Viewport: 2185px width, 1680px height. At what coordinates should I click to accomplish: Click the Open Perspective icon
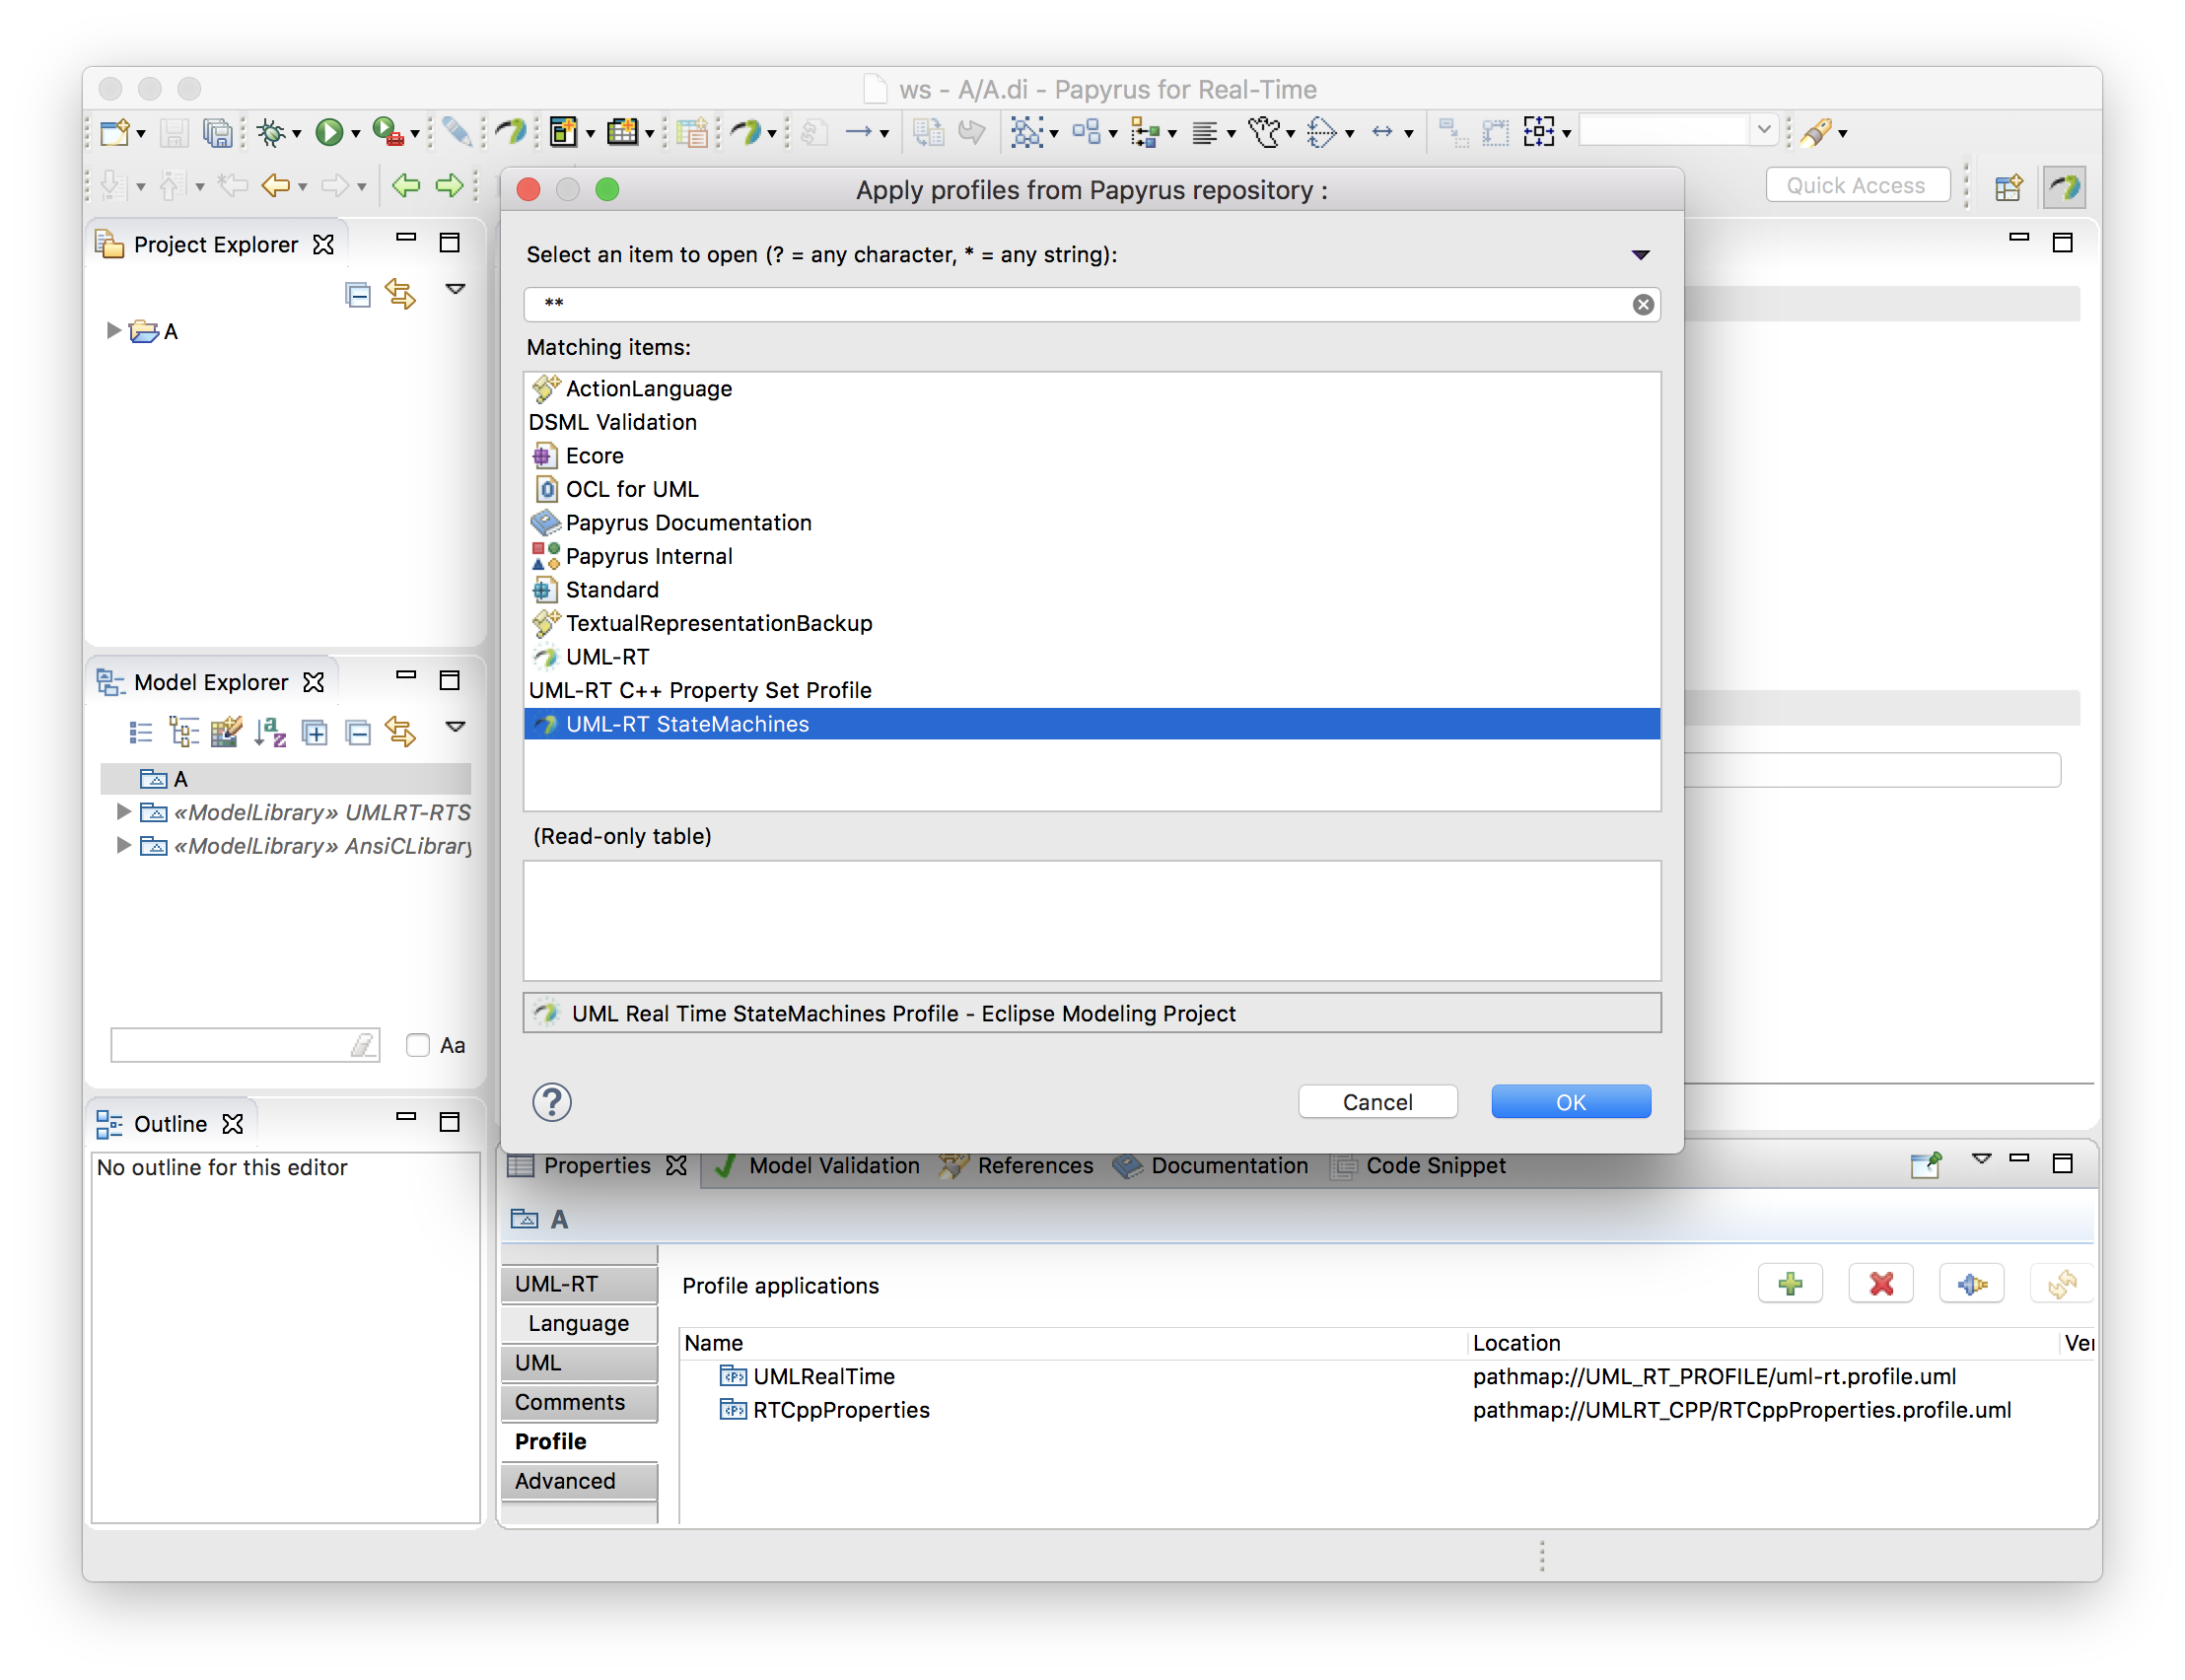click(2008, 186)
